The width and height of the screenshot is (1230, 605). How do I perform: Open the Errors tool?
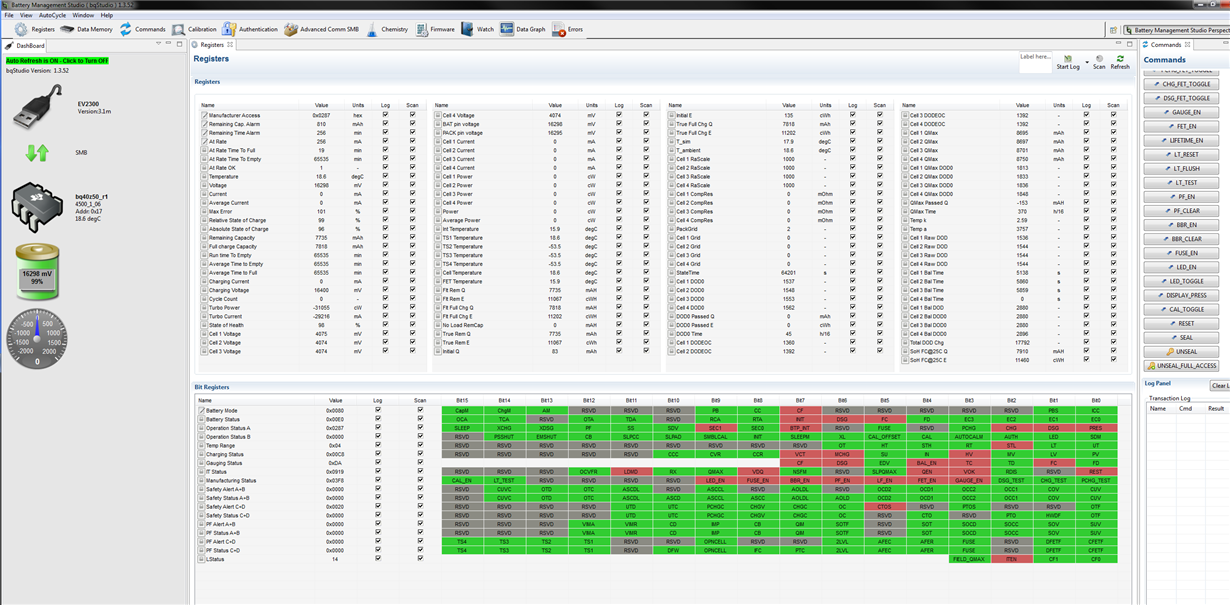coord(568,29)
